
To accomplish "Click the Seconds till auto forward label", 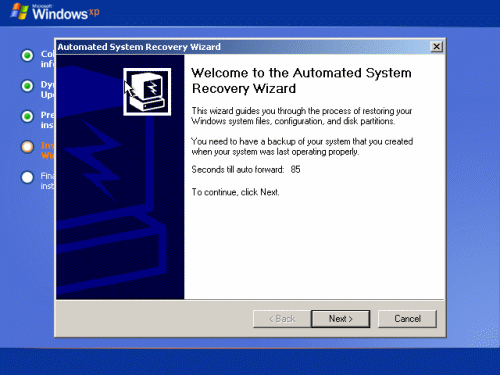I will 238,169.
